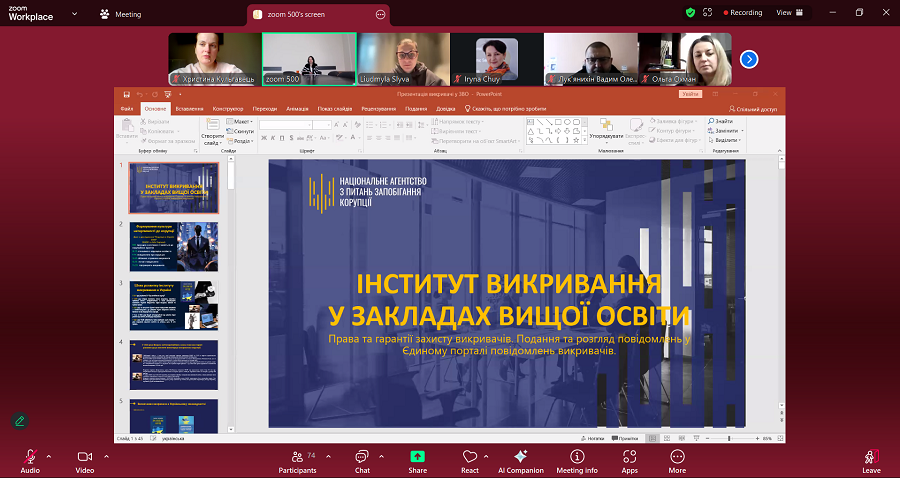Open the Файл tab
This screenshot has width=900, height=478.
(x=127, y=108)
